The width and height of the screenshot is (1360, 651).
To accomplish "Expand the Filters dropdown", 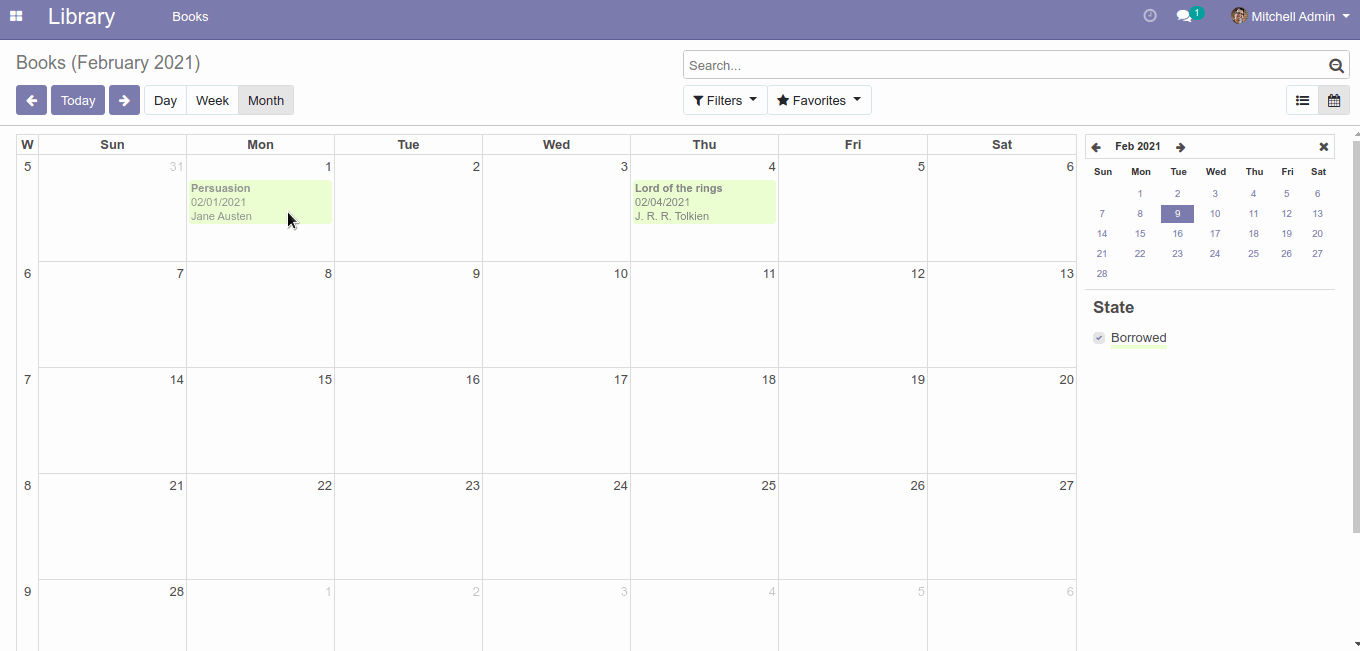I will (x=725, y=100).
